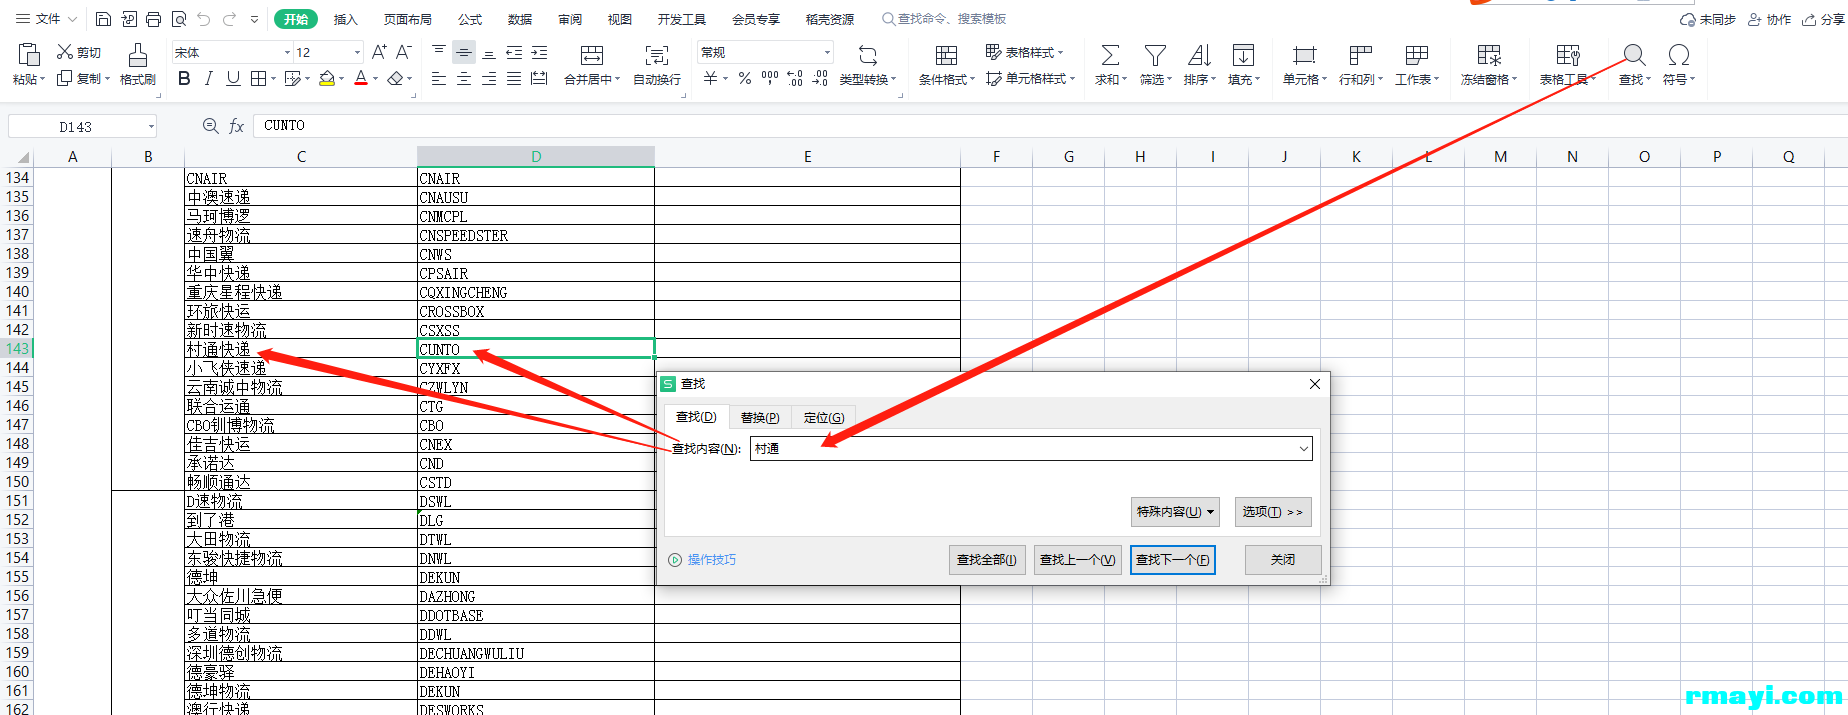Click the AutoSum (求和) sigma icon
This screenshot has width=1848, height=715.
point(1110,55)
